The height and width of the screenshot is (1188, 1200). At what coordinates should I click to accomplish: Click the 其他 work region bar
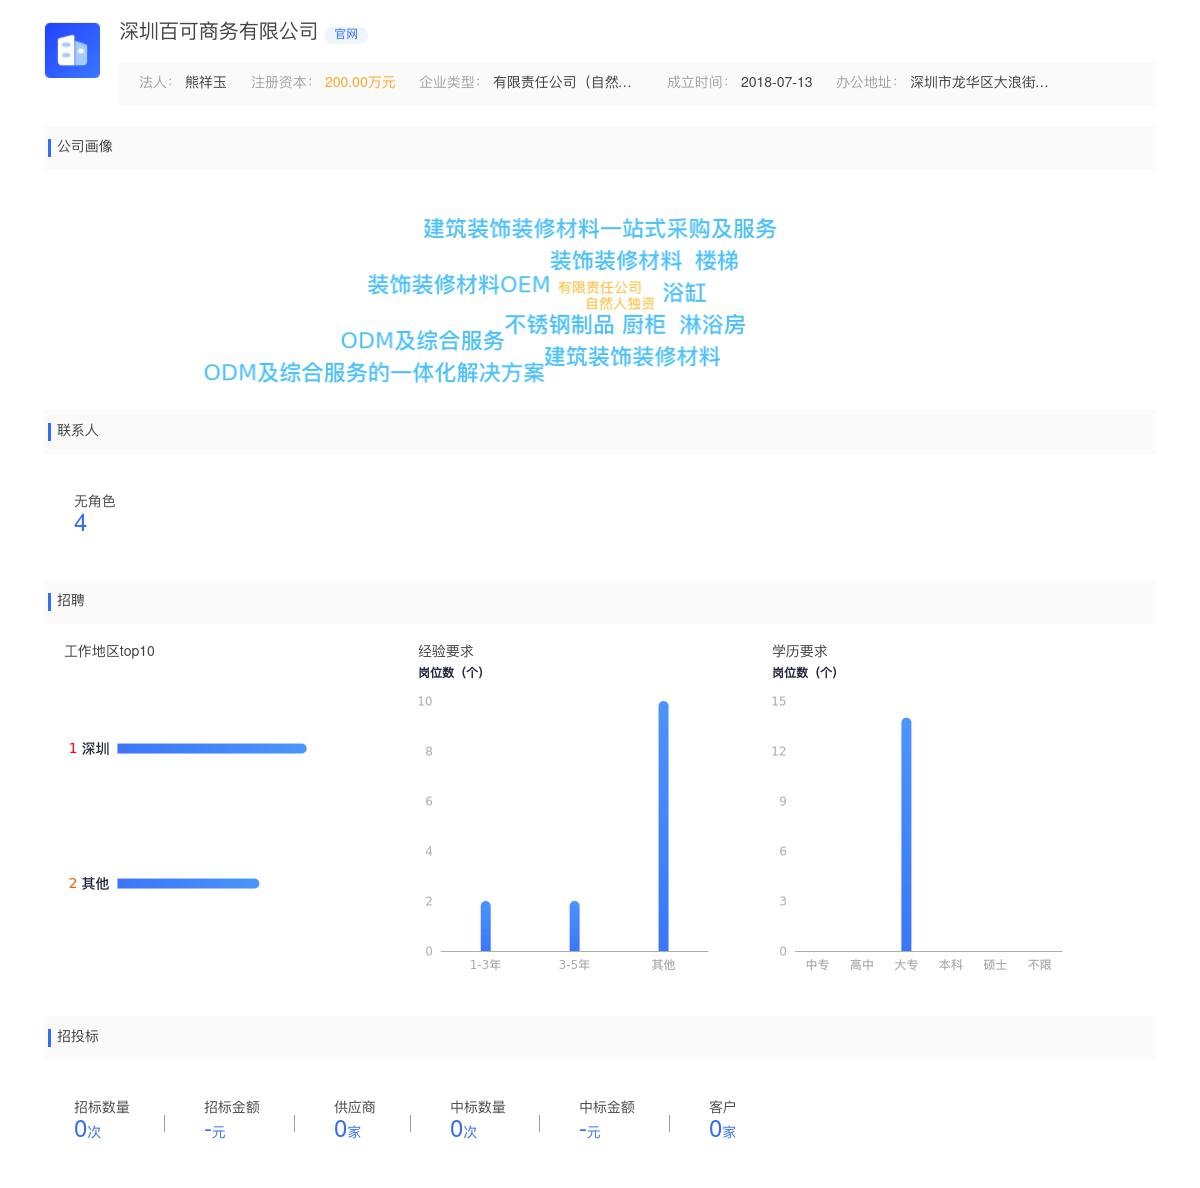(188, 883)
